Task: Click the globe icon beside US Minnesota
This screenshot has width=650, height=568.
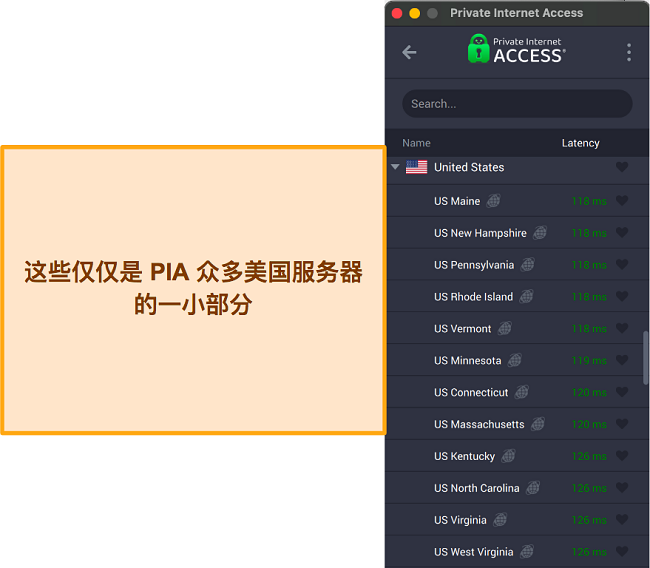Action: [x=514, y=361]
